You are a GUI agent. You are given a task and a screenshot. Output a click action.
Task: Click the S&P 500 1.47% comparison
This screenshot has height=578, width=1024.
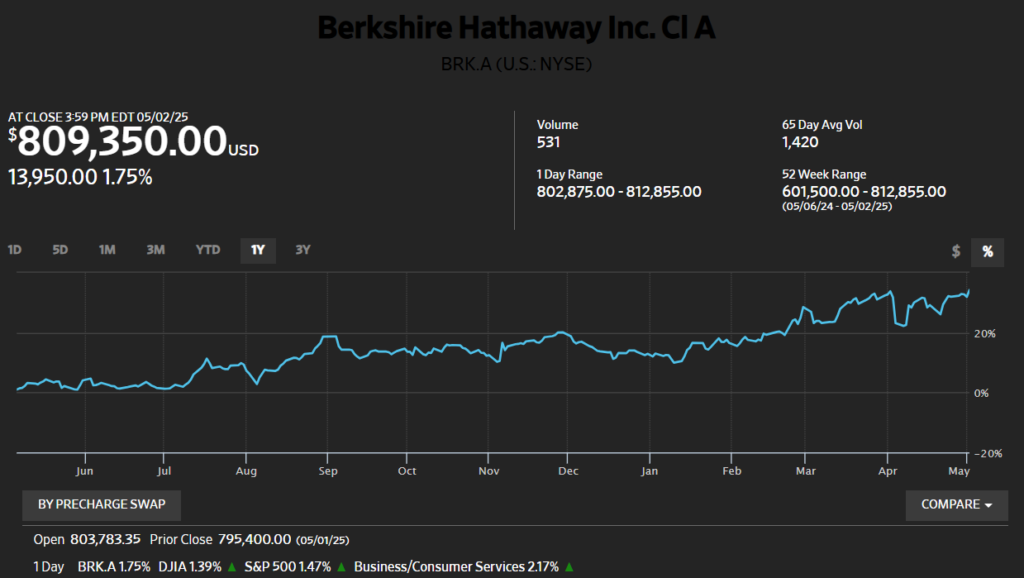(x=287, y=567)
